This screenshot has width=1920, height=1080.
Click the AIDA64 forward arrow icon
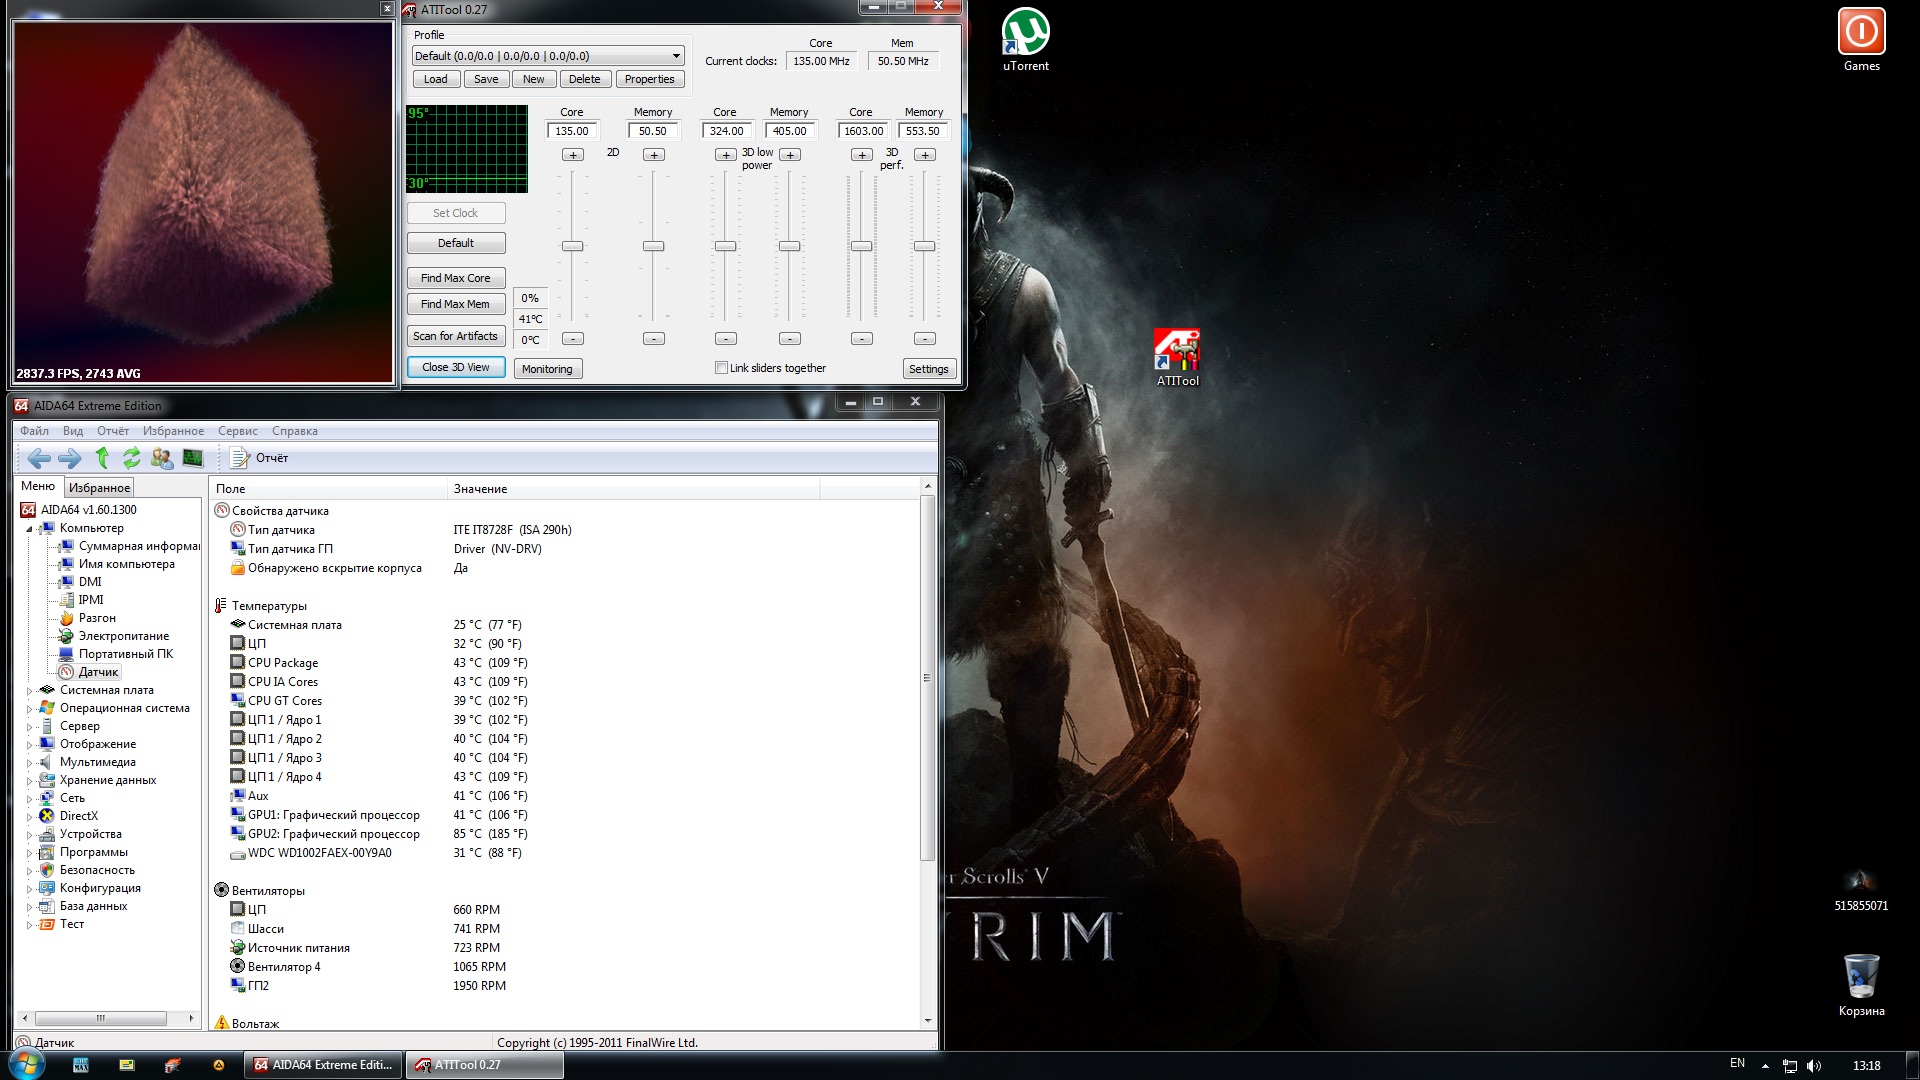coord(70,458)
